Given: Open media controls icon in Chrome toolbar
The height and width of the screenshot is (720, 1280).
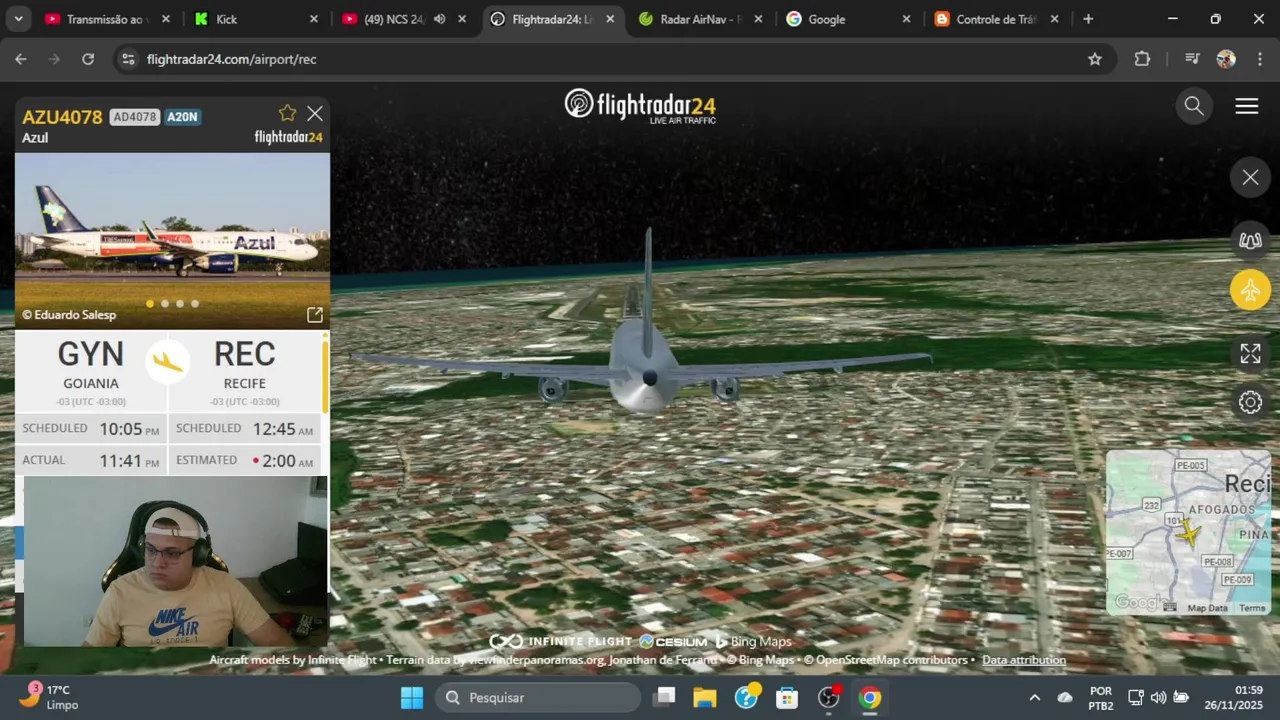Looking at the screenshot, I should [x=1192, y=59].
